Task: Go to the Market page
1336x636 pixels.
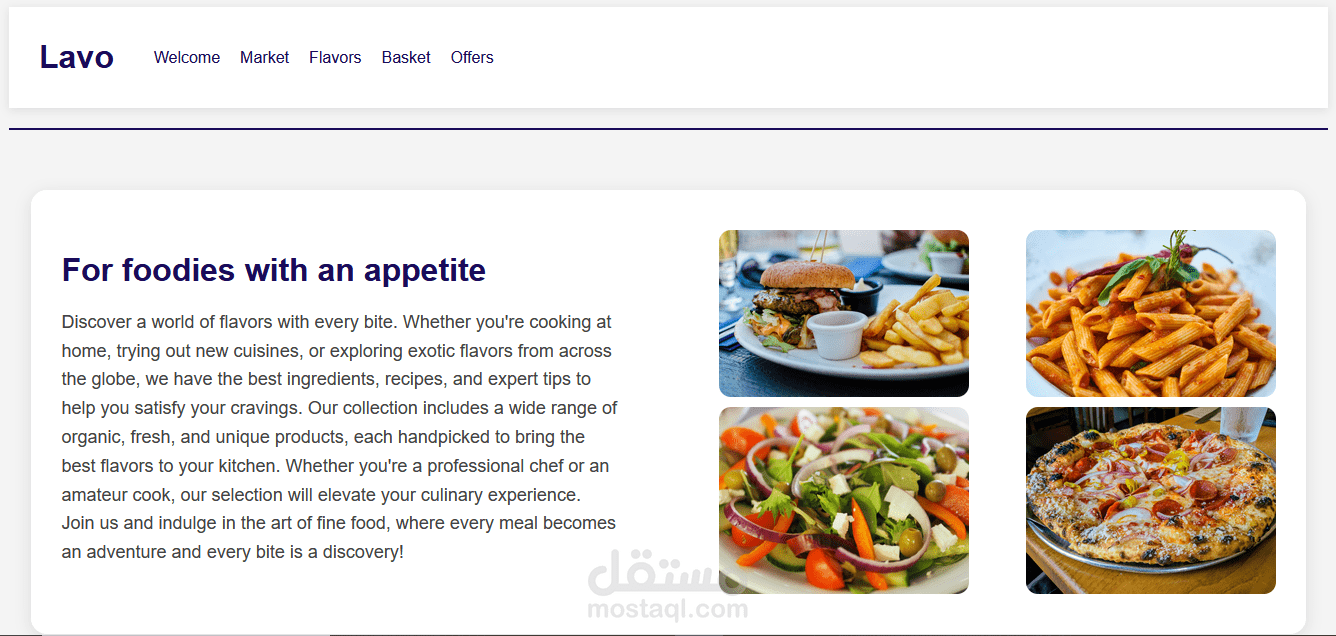Action: click(x=264, y=58)
